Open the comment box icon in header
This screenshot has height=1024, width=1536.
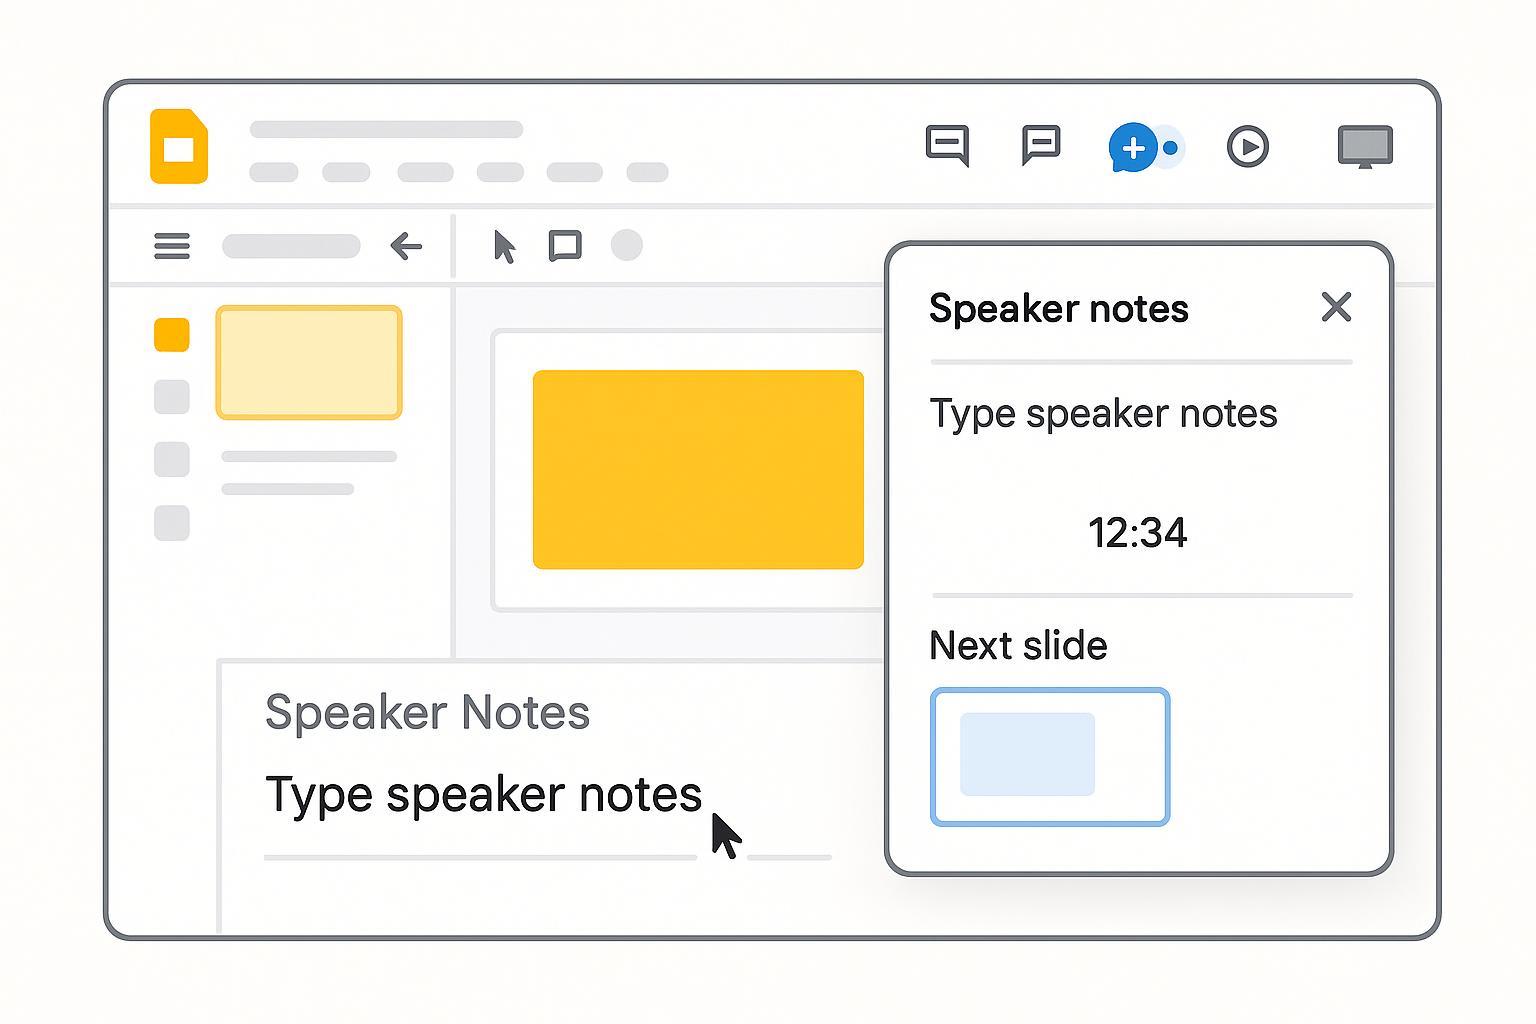coord(947,146)
